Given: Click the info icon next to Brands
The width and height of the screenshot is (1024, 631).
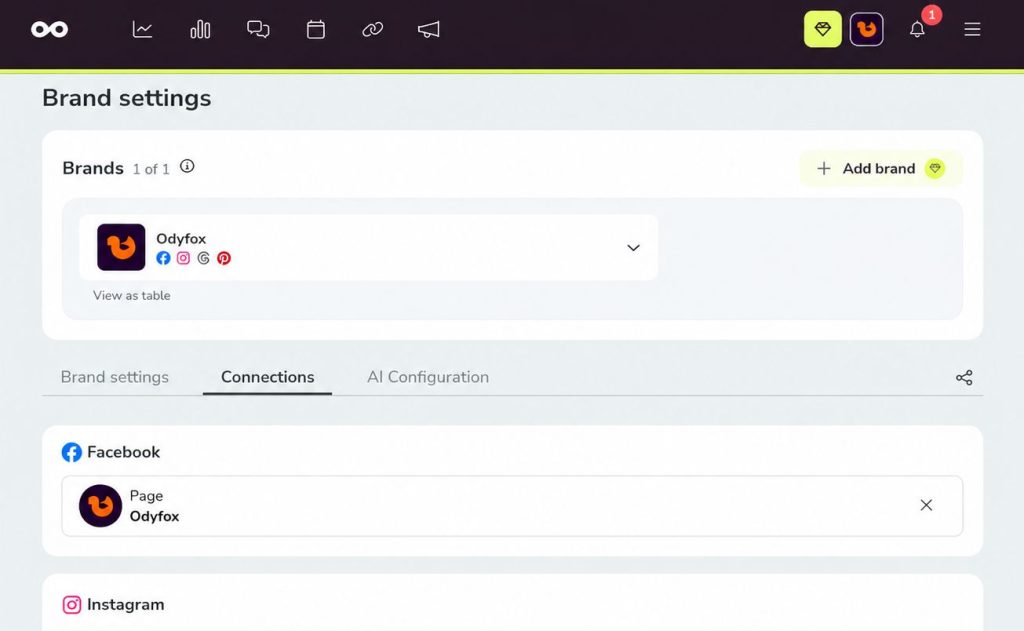Looking at the screenshot, I should coord(187,167).
